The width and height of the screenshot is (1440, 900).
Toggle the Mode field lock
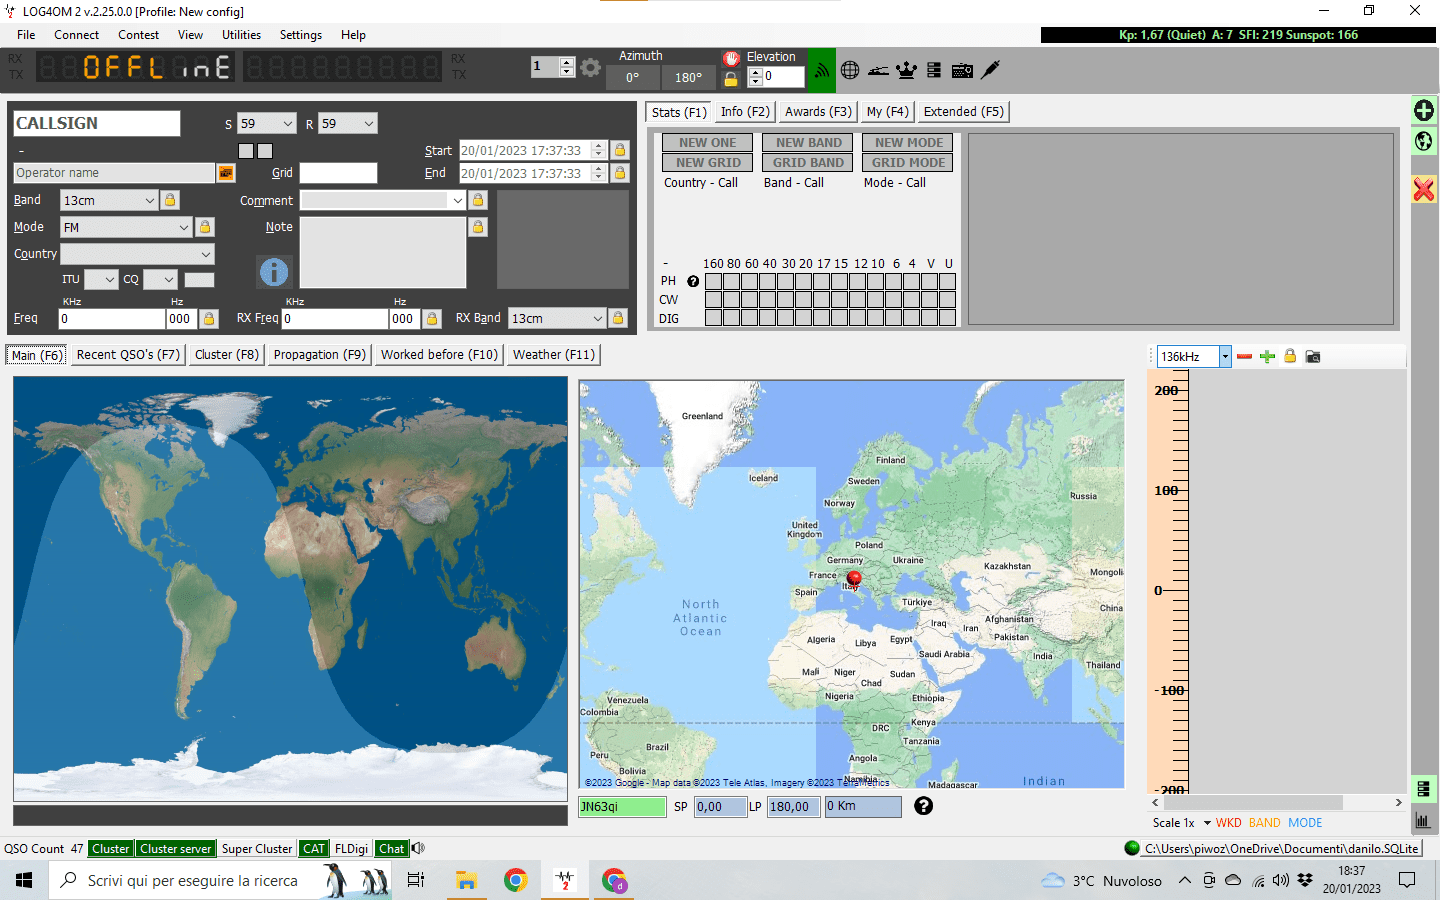coord(205,227)
